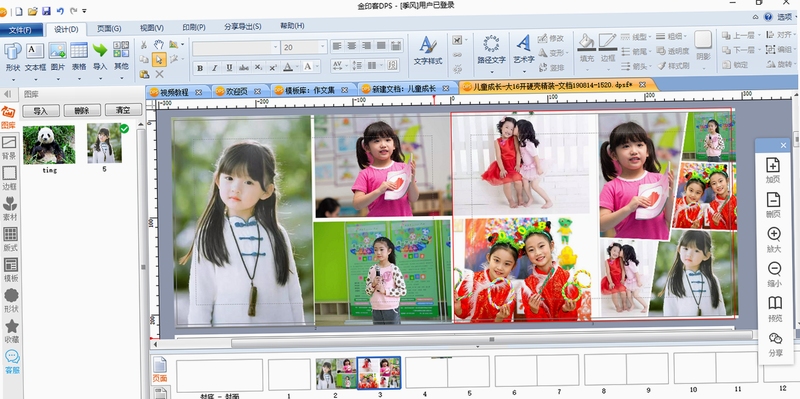Switch to the 页面(G) ribbon tab
The height and width of the screenshot is (399, 800).
pyautogui.click(x=109, y=29)
